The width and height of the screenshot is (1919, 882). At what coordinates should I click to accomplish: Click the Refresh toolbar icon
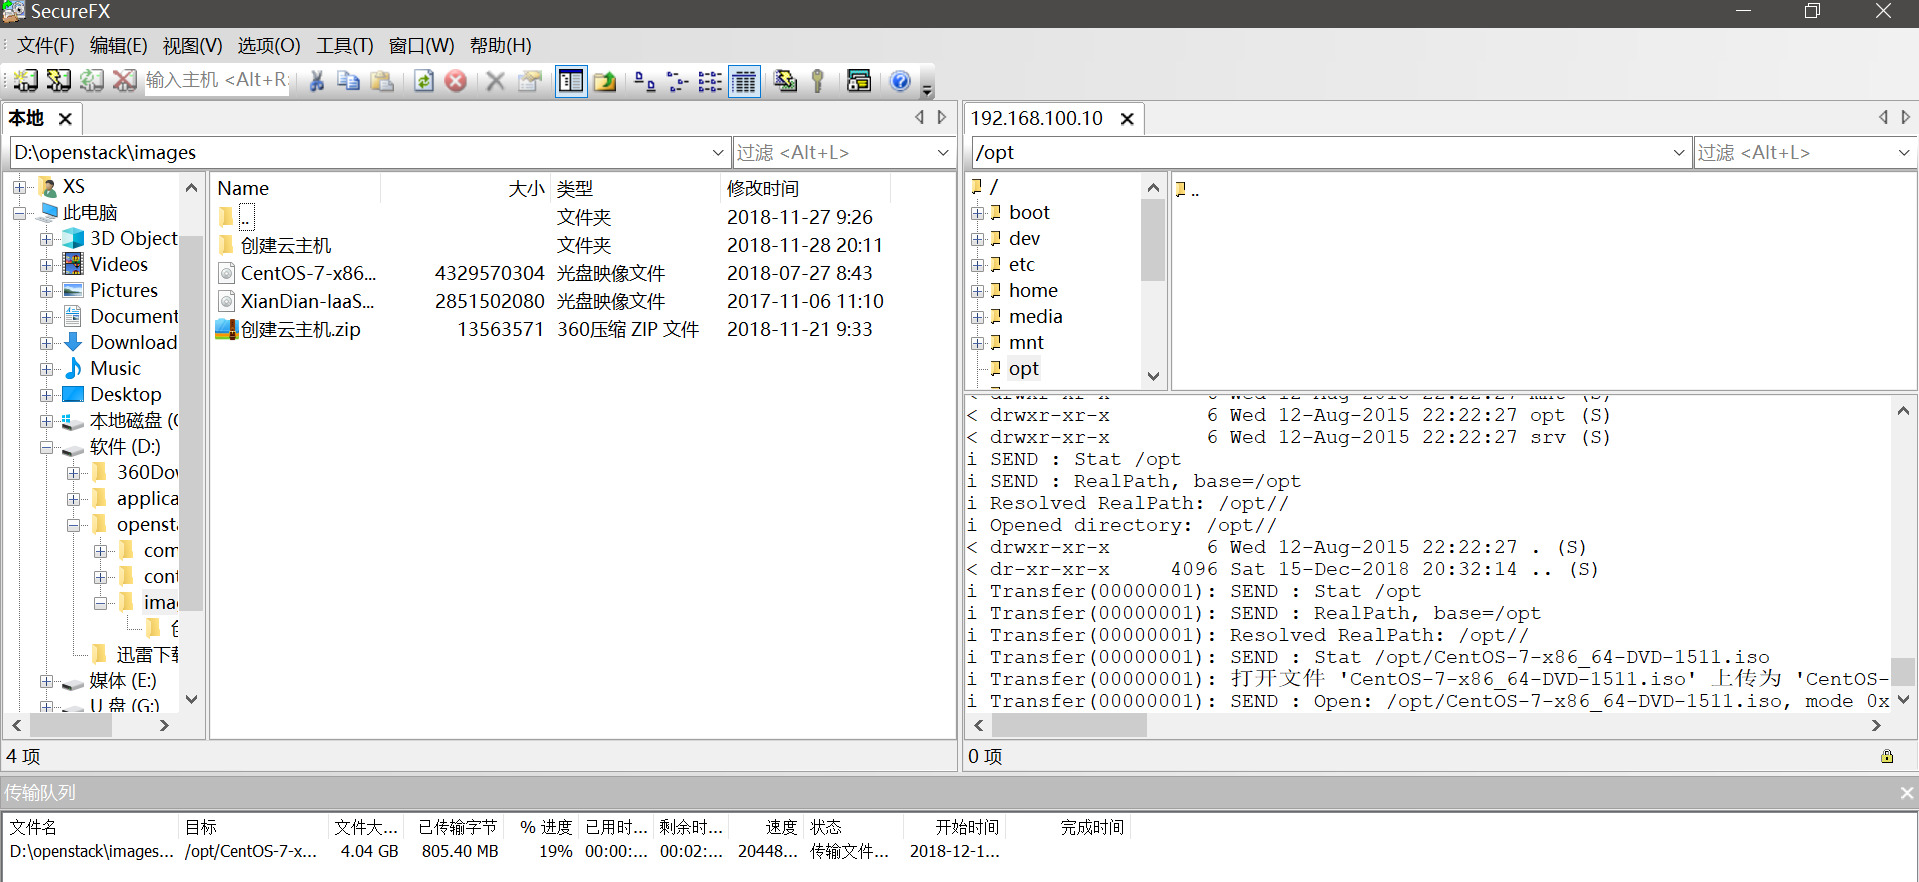point(424,81)
